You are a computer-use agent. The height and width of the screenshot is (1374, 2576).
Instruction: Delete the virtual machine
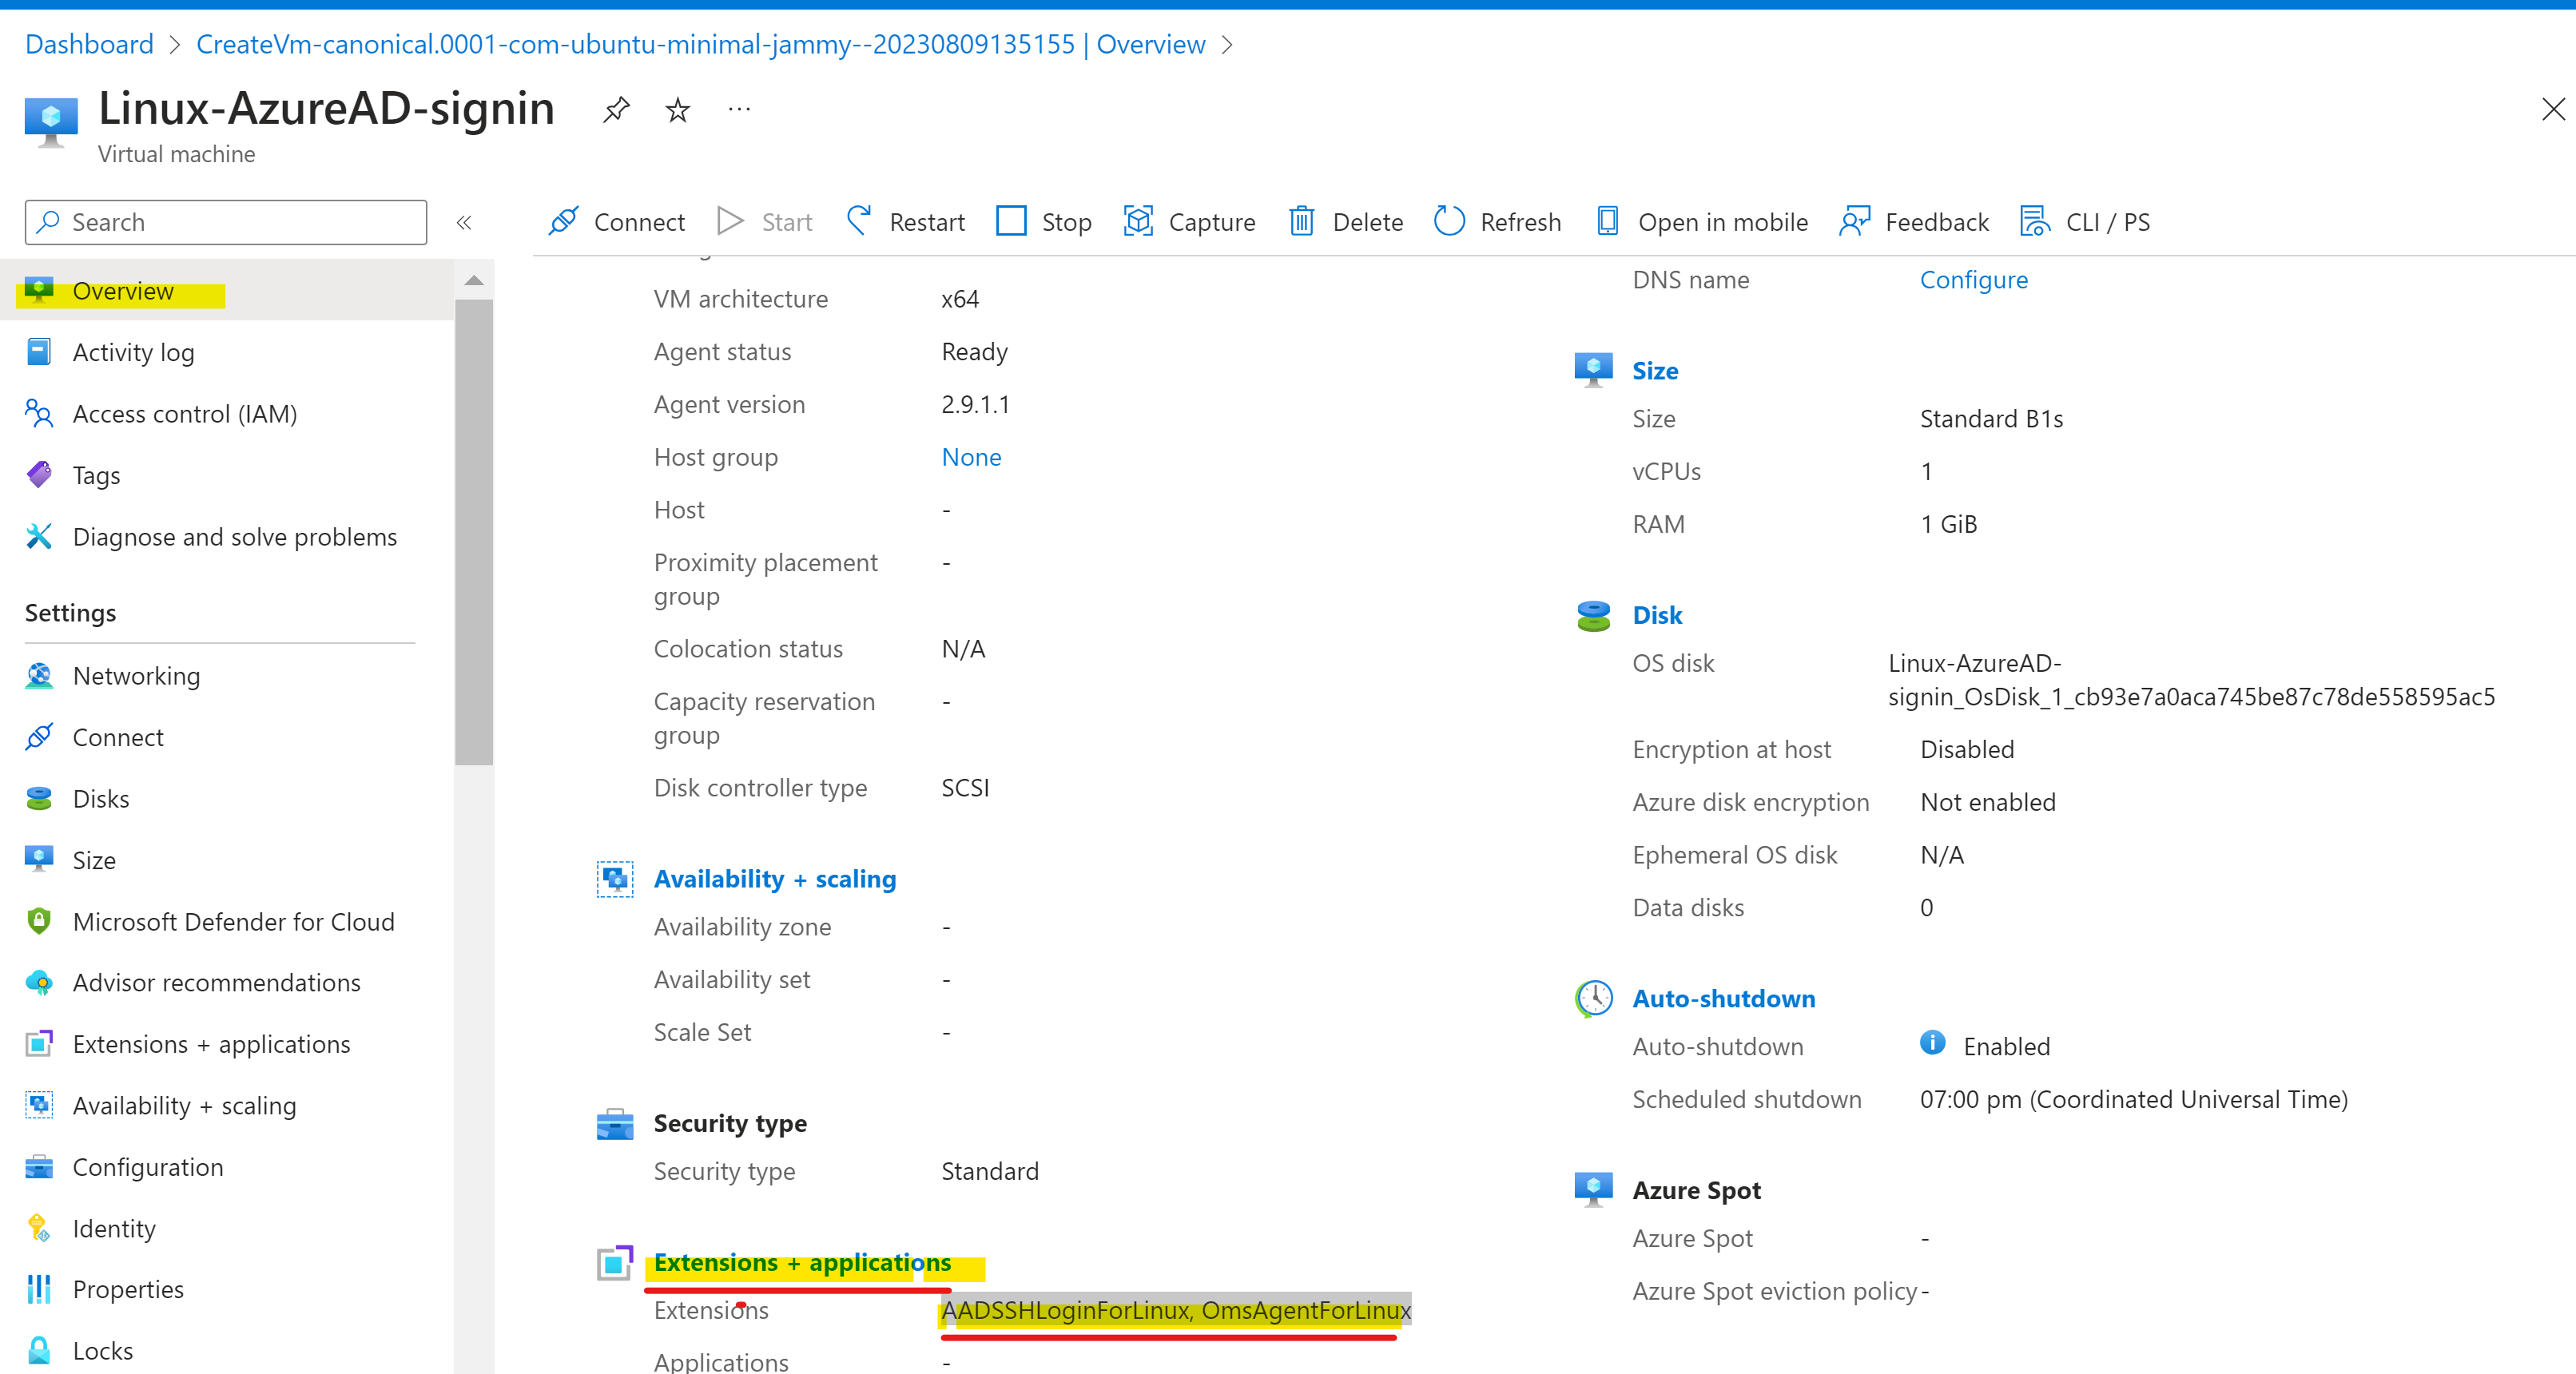[x=1346, y=221]
